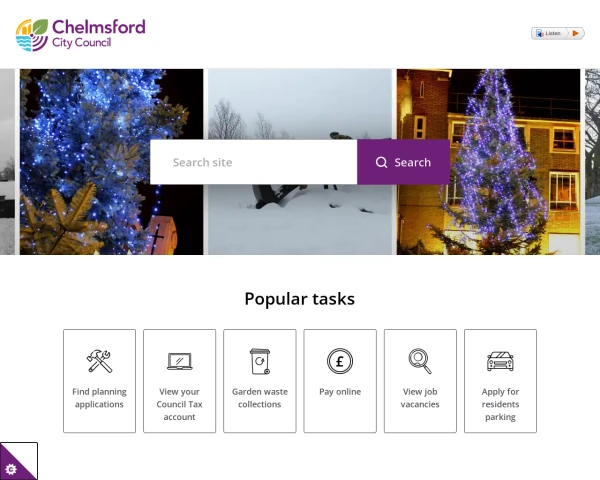Click inside the Search site field

coord(254,162)
